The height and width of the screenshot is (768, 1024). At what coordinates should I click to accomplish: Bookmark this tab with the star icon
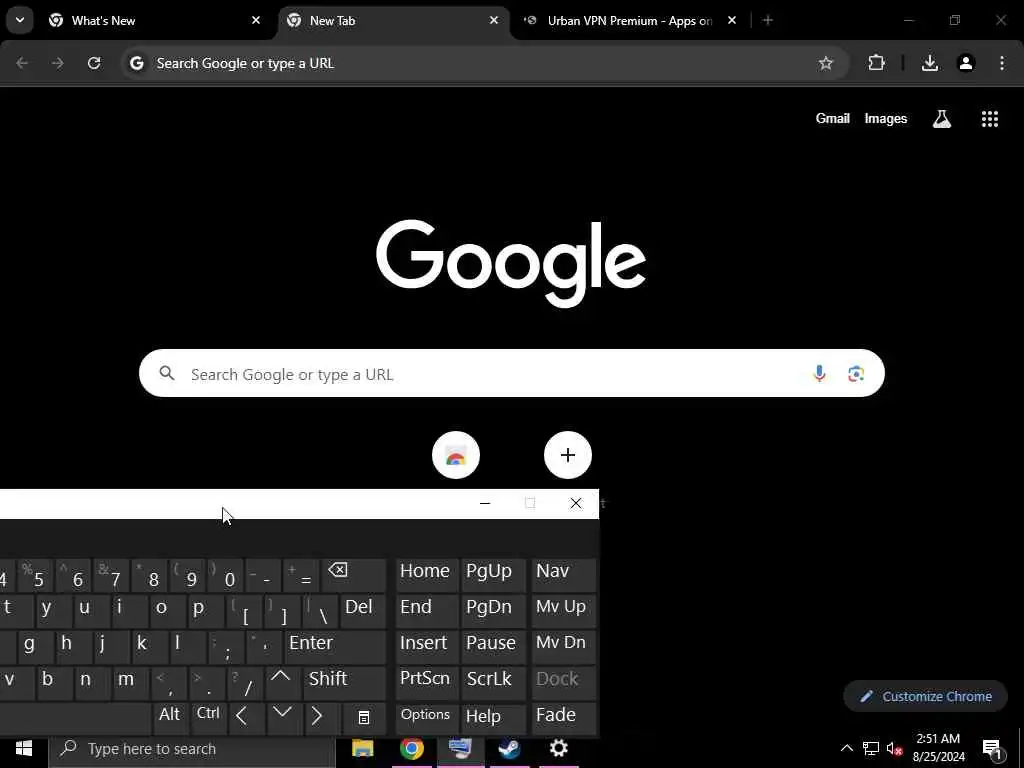coord(825,63)
